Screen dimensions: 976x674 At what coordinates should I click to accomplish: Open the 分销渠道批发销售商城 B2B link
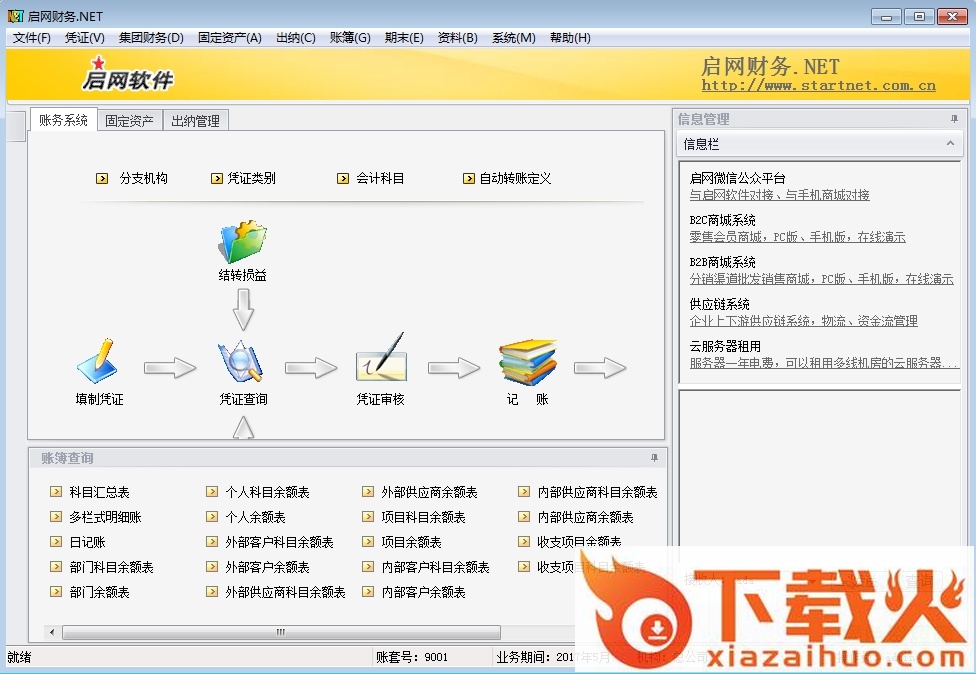tap(822, 279)
